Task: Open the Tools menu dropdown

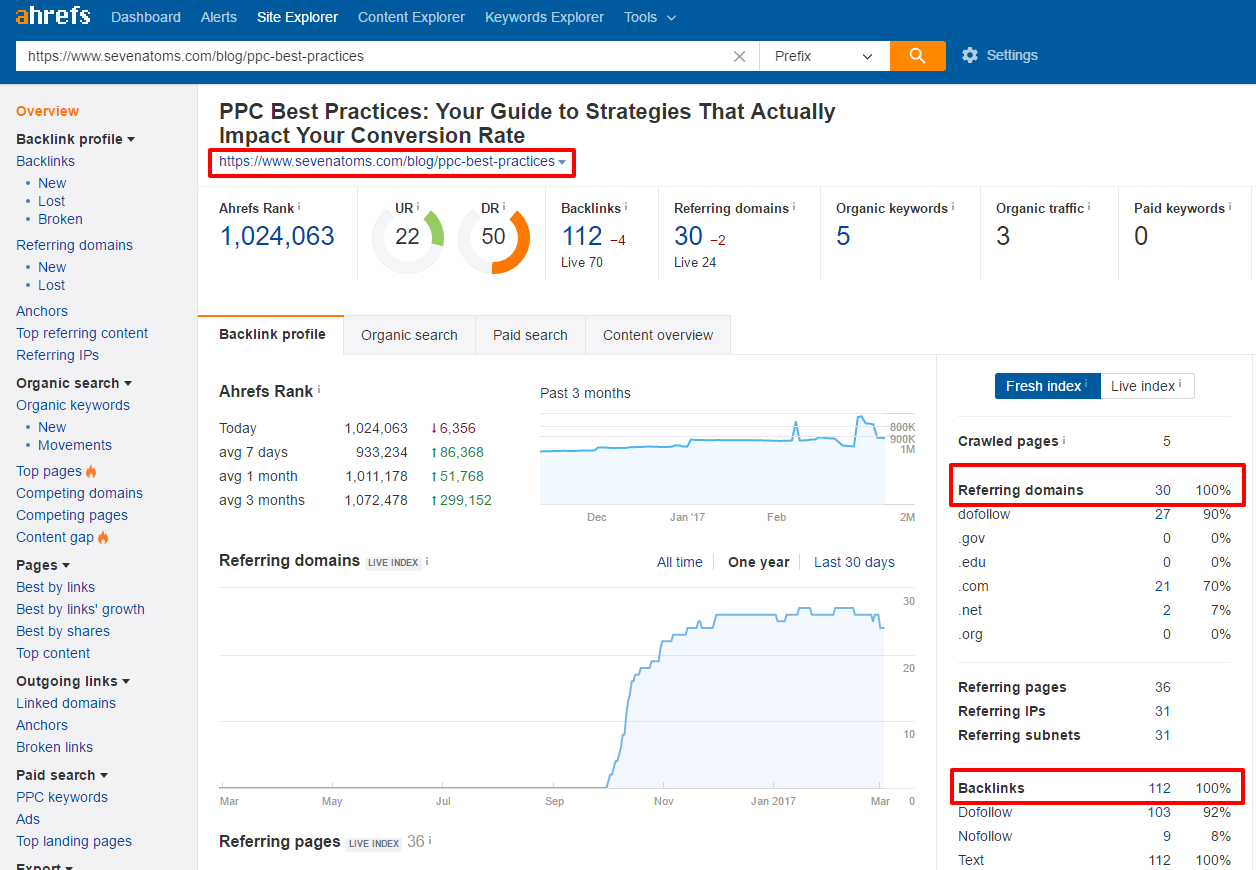Action: 650,17
